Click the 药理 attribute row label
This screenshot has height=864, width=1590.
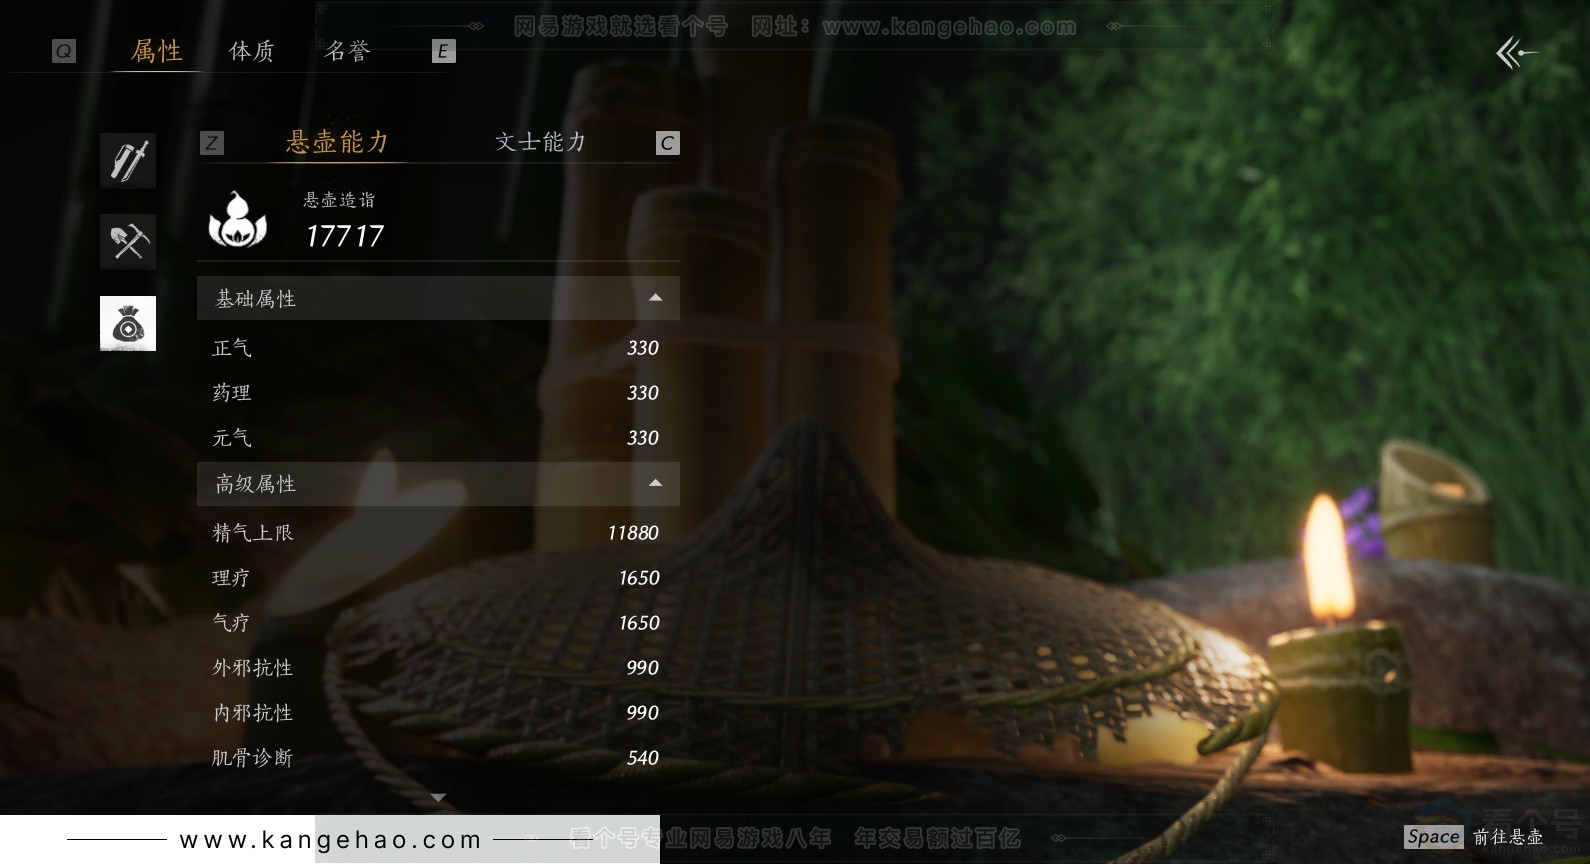pos(232,393)
